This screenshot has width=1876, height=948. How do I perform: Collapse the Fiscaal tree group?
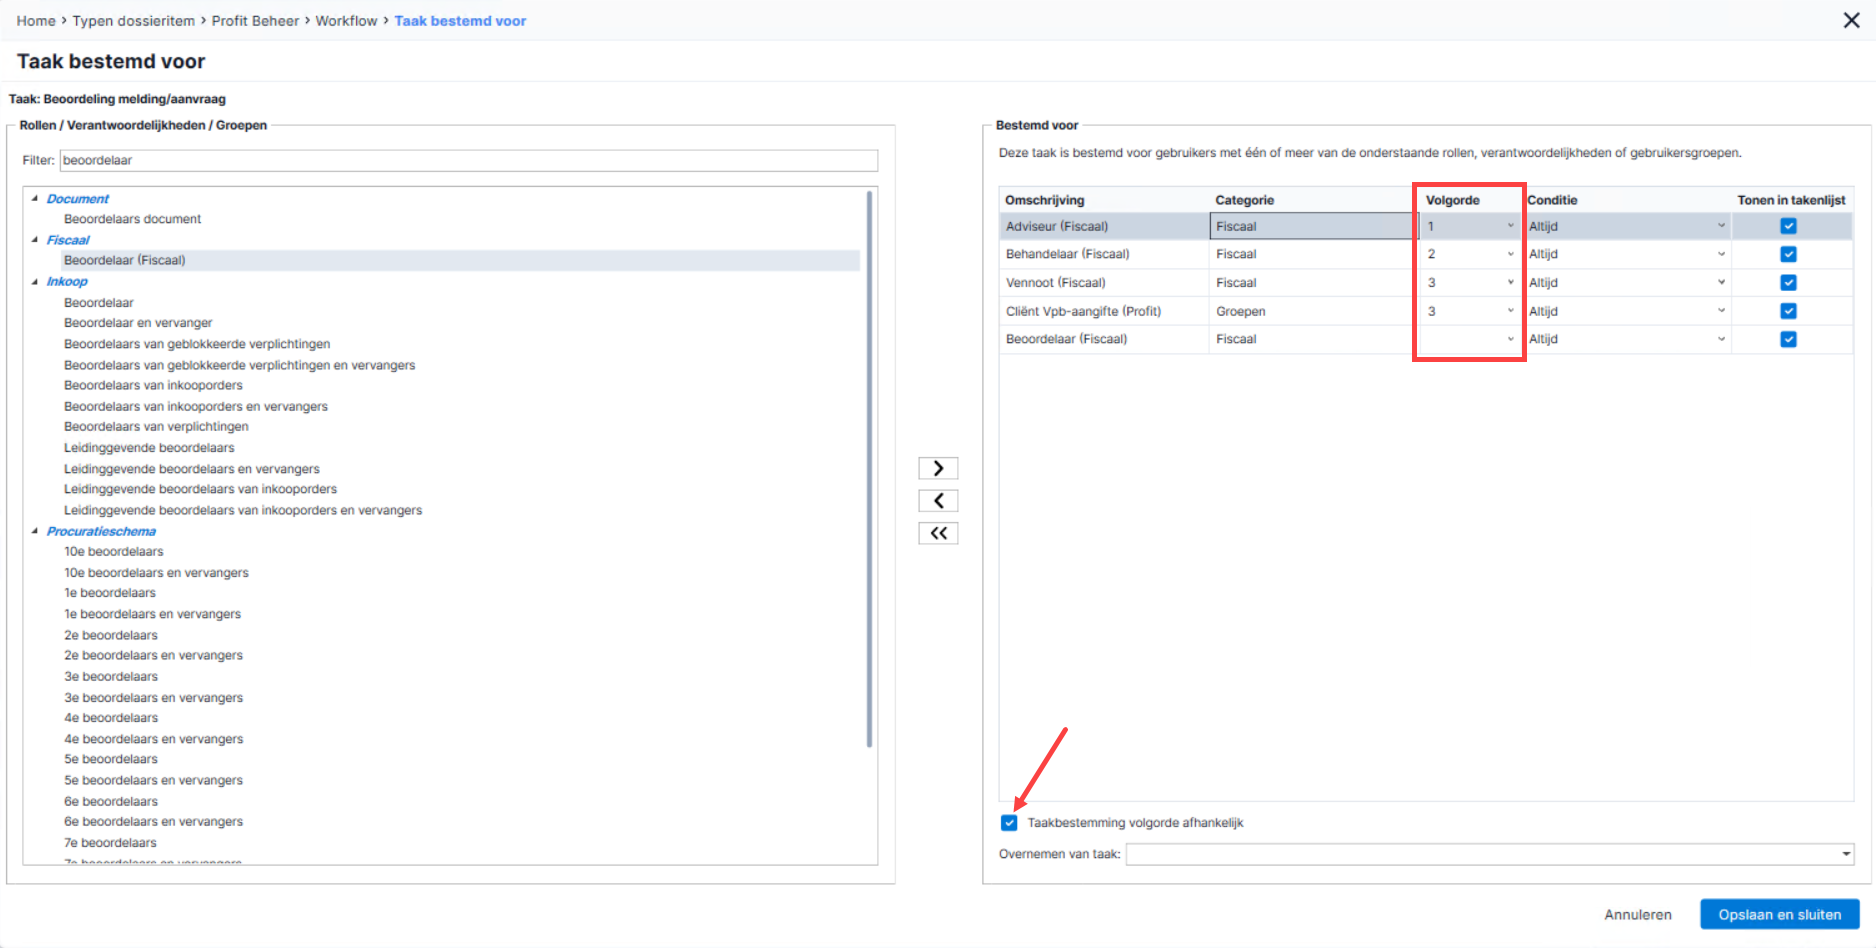[35, 240]
